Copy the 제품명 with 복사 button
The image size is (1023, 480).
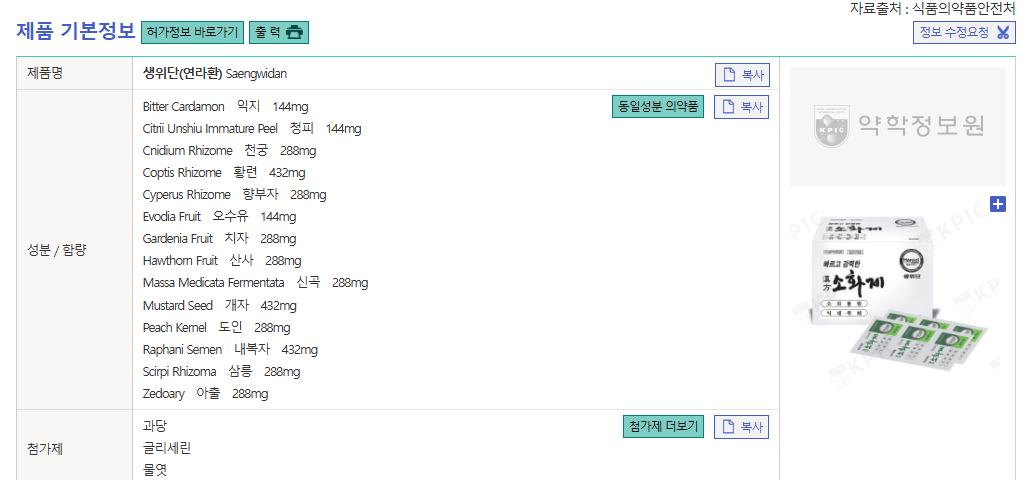[x=742, y=75]
